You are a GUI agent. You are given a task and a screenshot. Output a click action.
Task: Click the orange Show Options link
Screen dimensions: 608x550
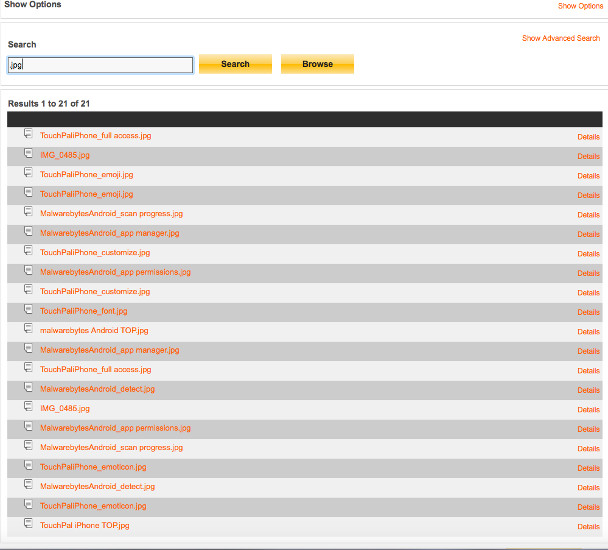pyautogui.click(x=580, y=6)
